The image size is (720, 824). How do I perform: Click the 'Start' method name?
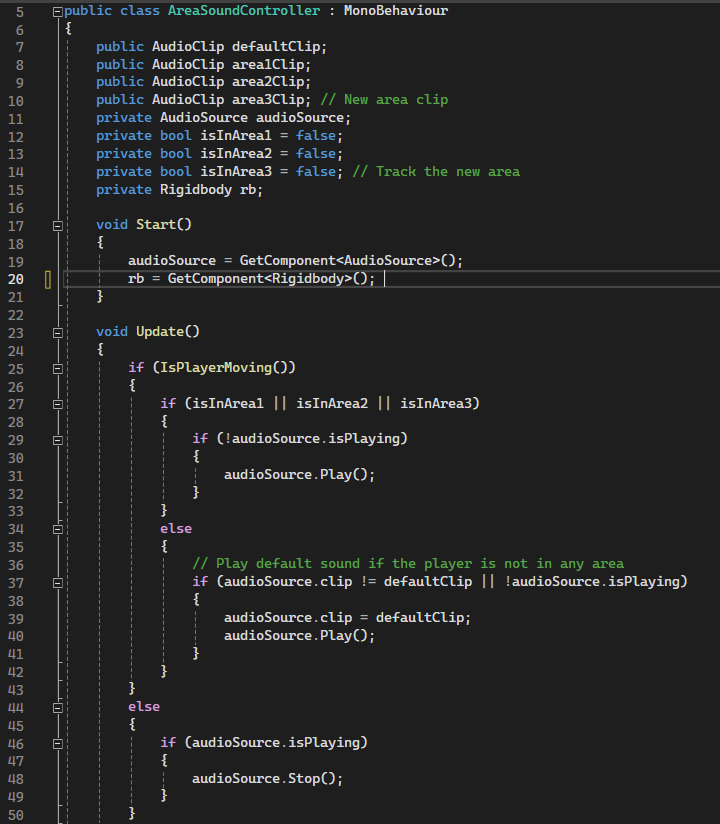pos(156,225)
